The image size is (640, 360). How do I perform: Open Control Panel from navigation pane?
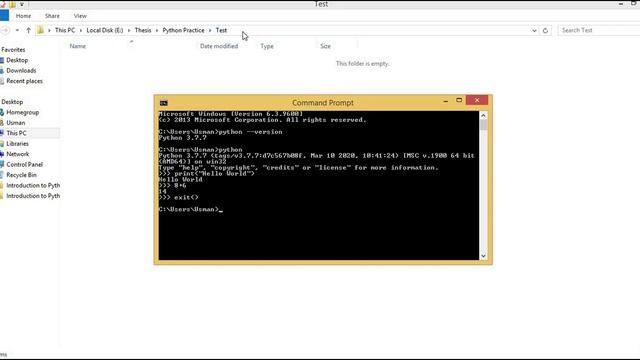pyautogui.click(x=24, y=164)
